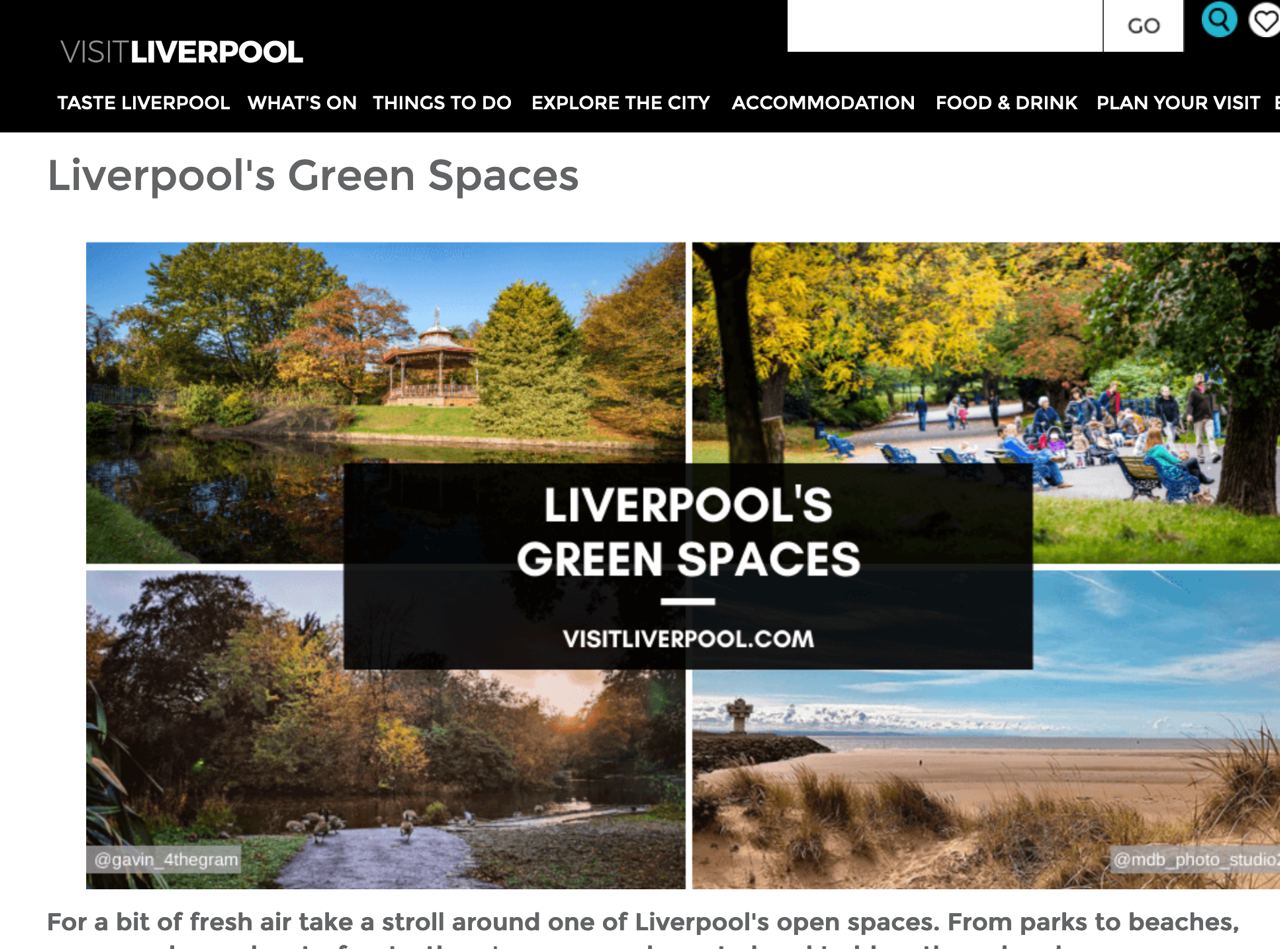Click the teal search magnifier icon
The image size is (1280, 949).
[1219, 19]
